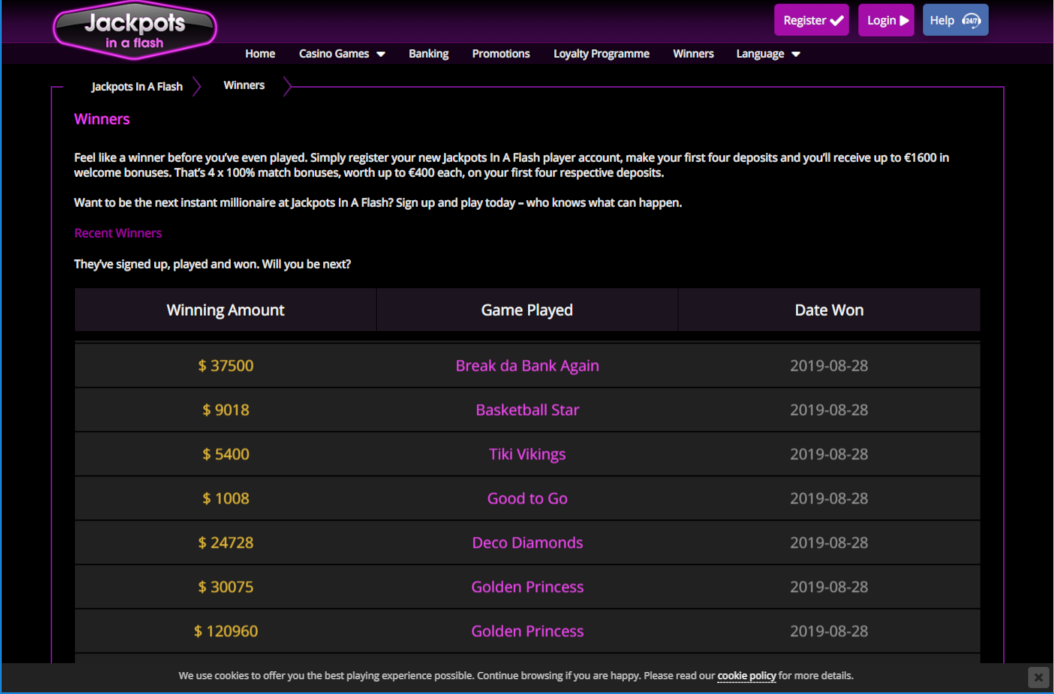Open the Basketball Star game link
Image resolution: width=1054 pixels, height=694 pixels.
tap(527, 410)
